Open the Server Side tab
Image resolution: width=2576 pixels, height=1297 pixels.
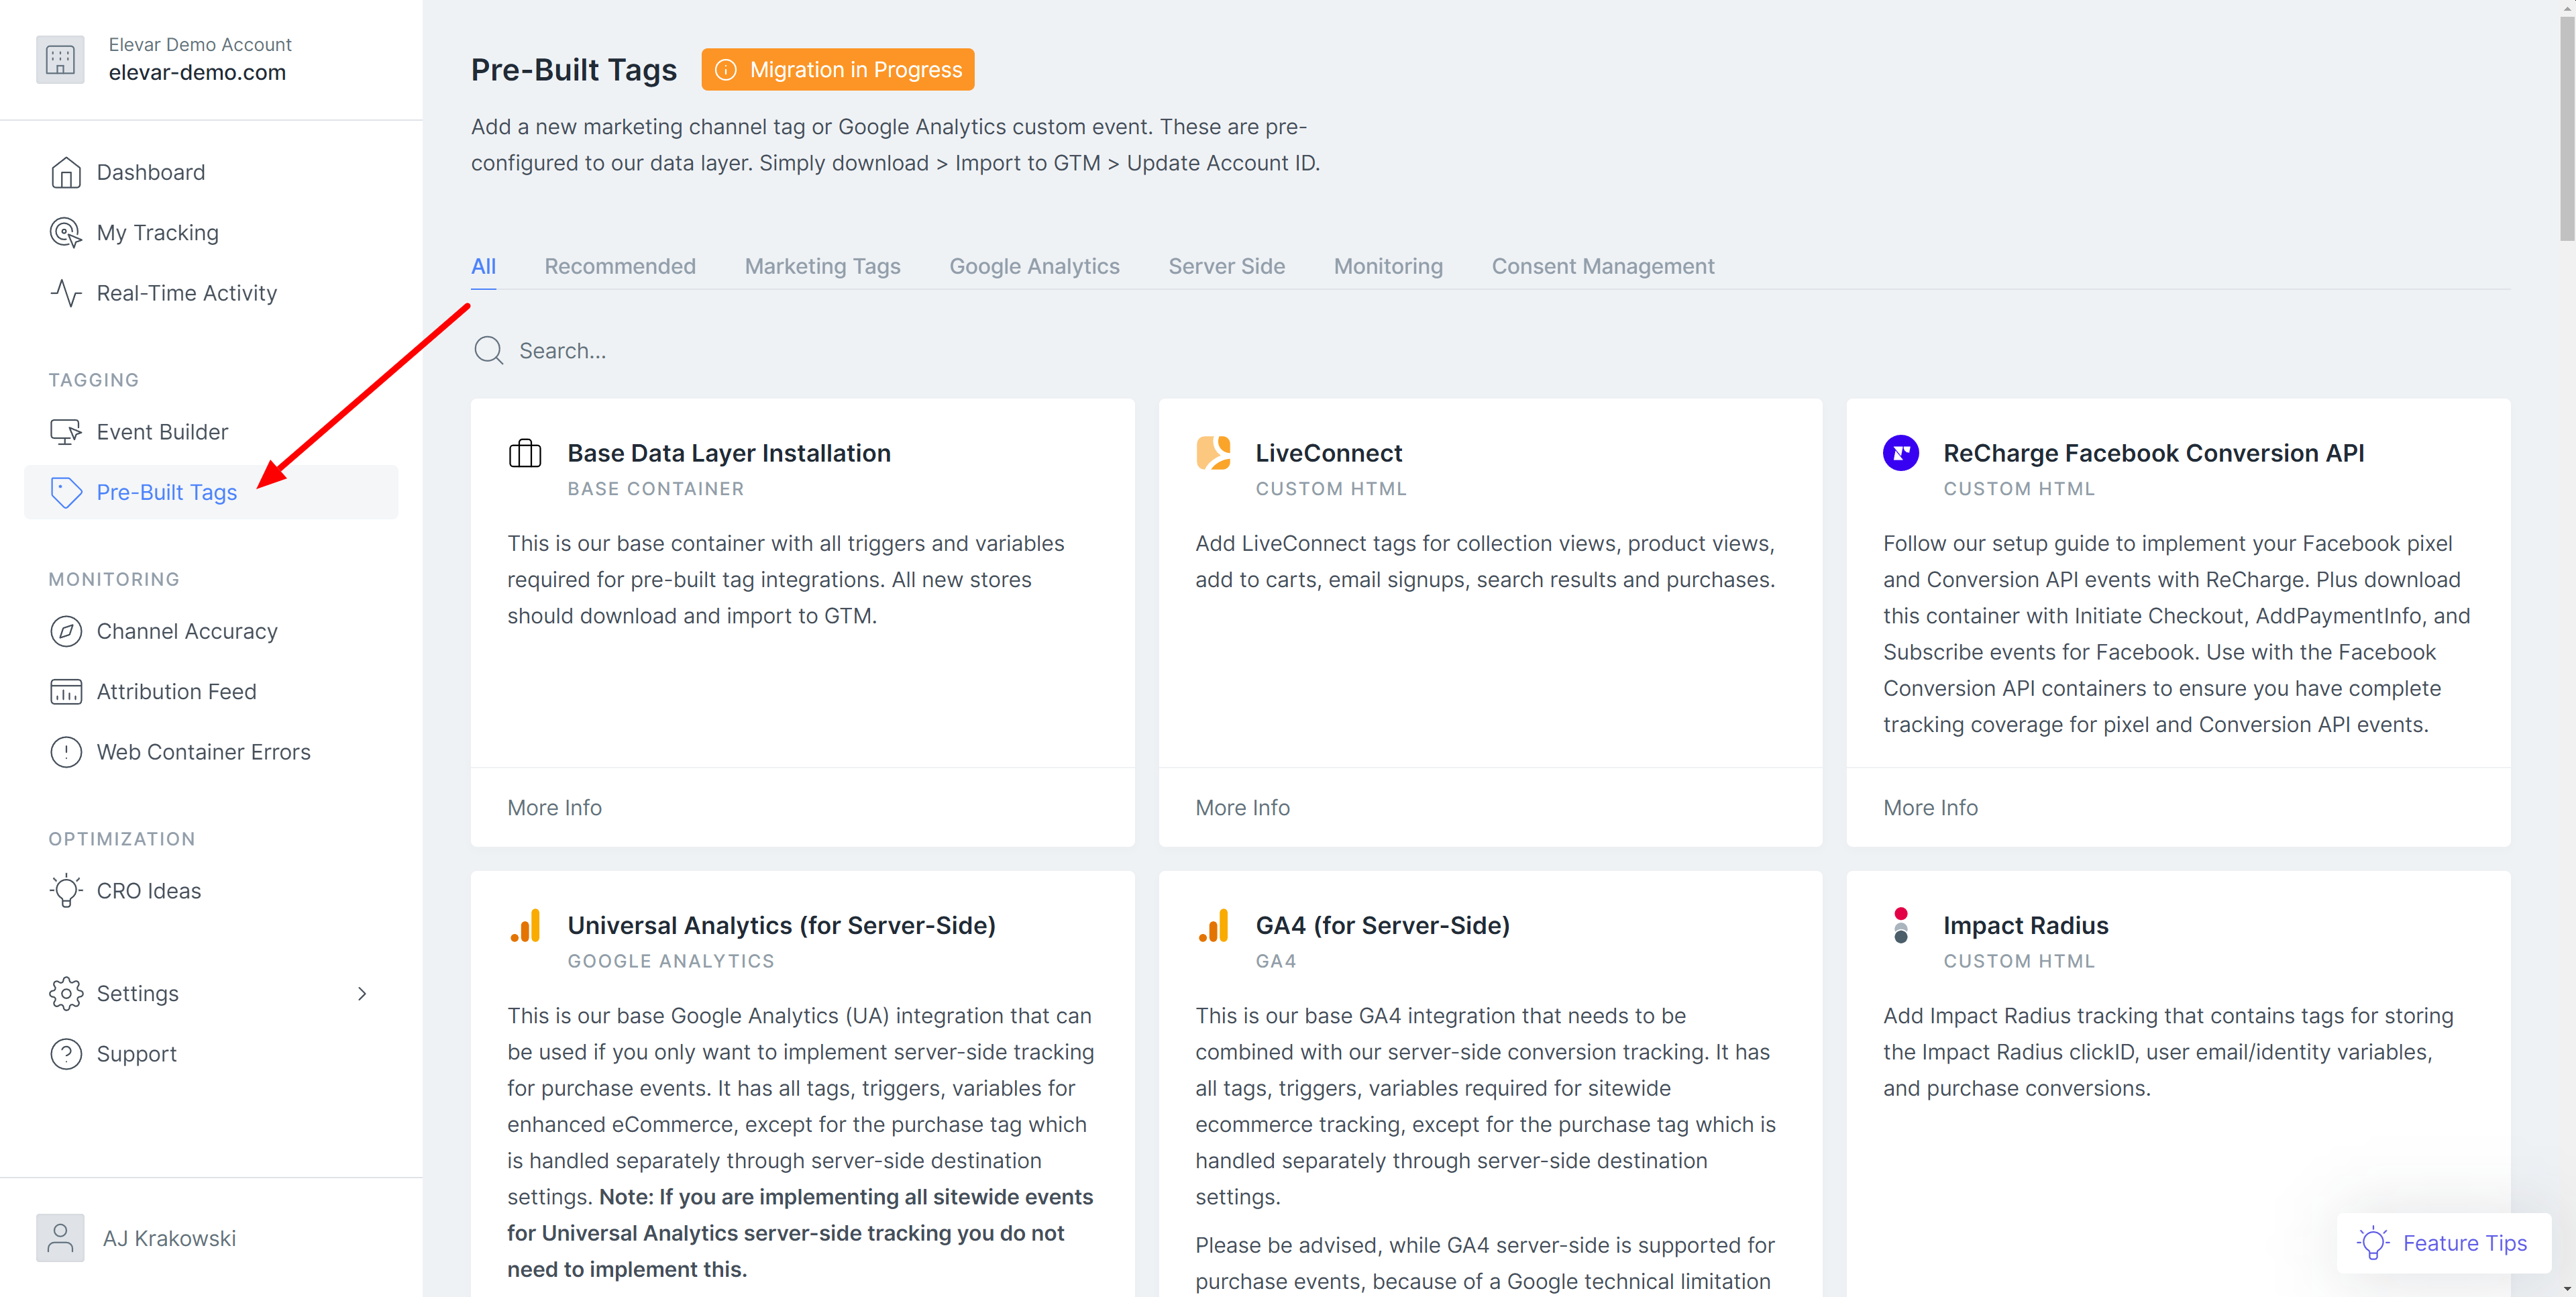[1226, 266]
